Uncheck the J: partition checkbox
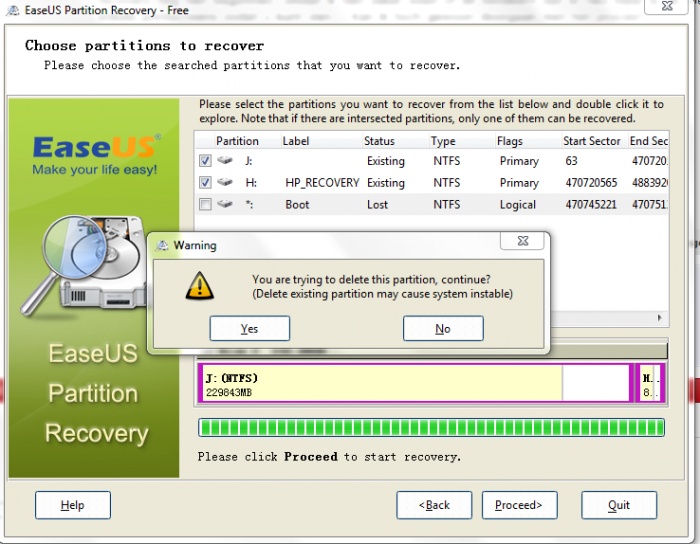This screenshot has height=544, width=700. (x=205, y=161)
